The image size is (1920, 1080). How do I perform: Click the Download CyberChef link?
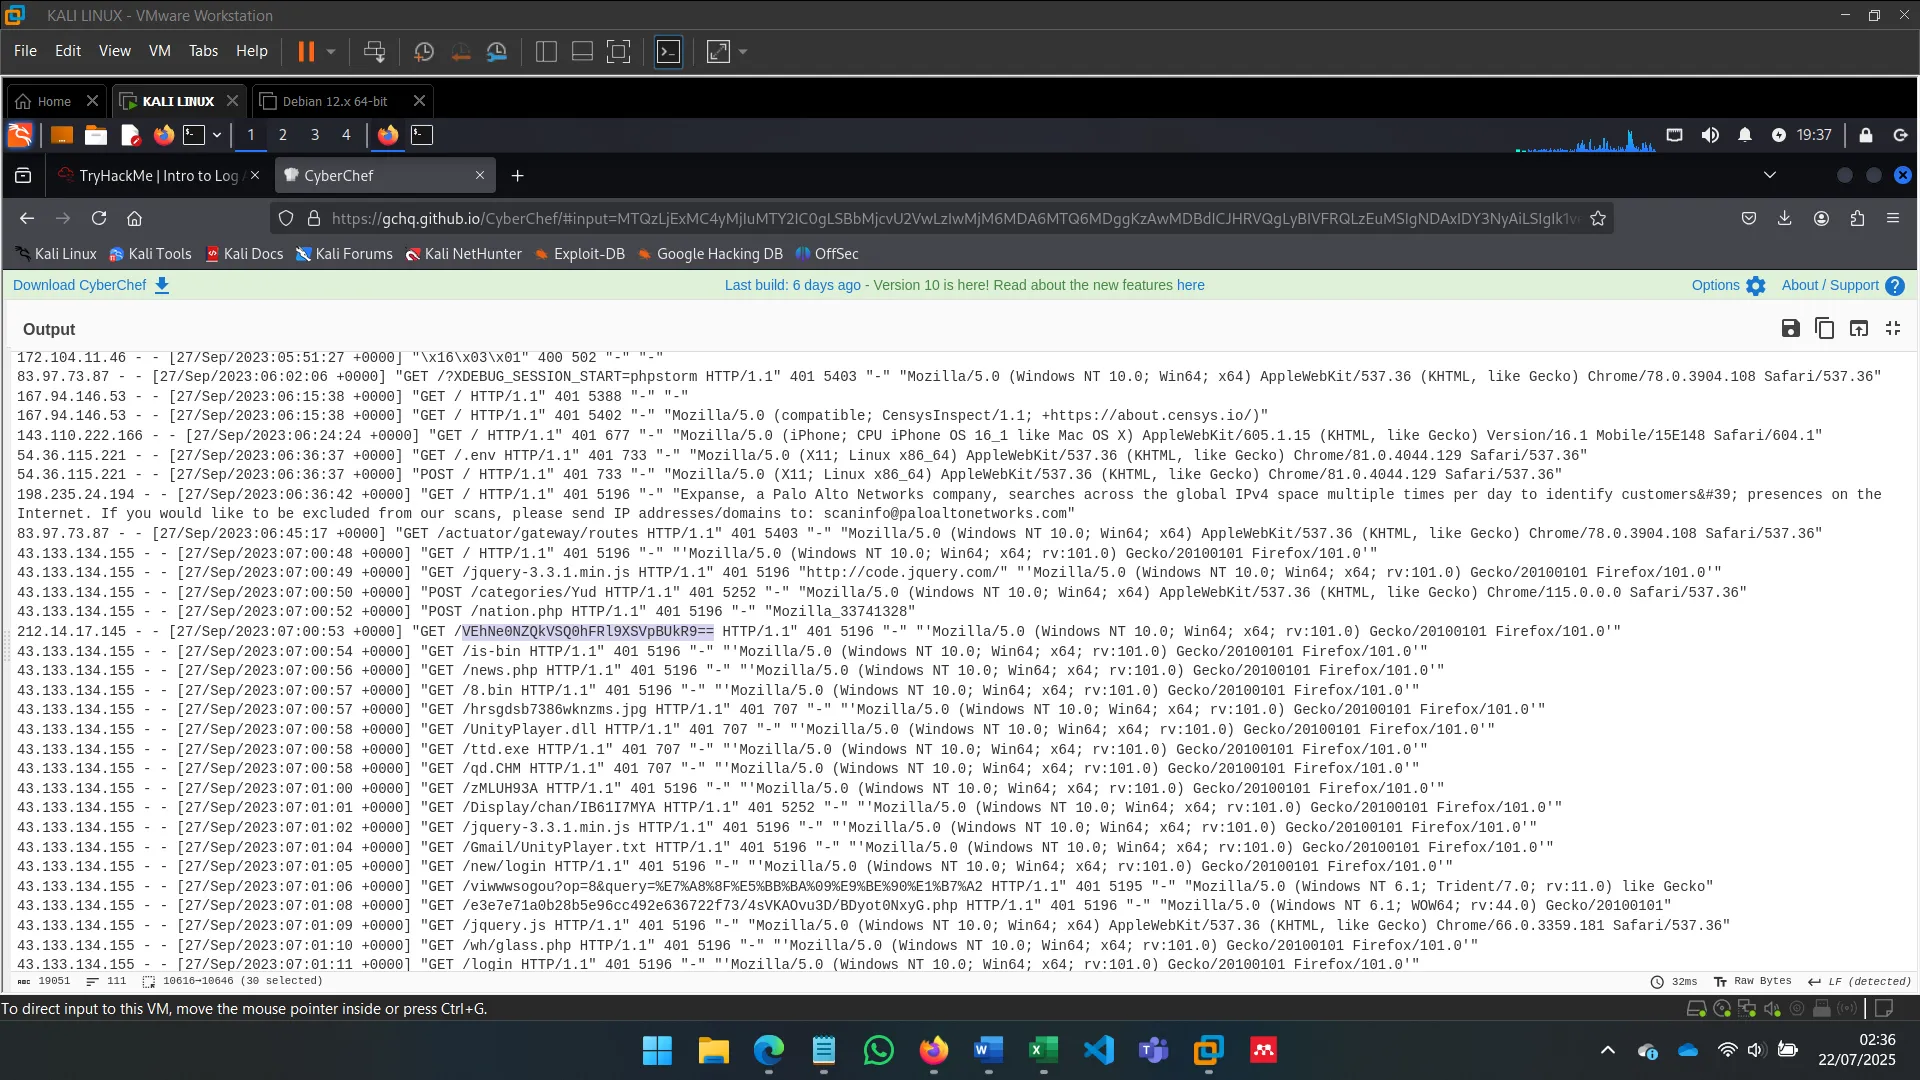78,285
